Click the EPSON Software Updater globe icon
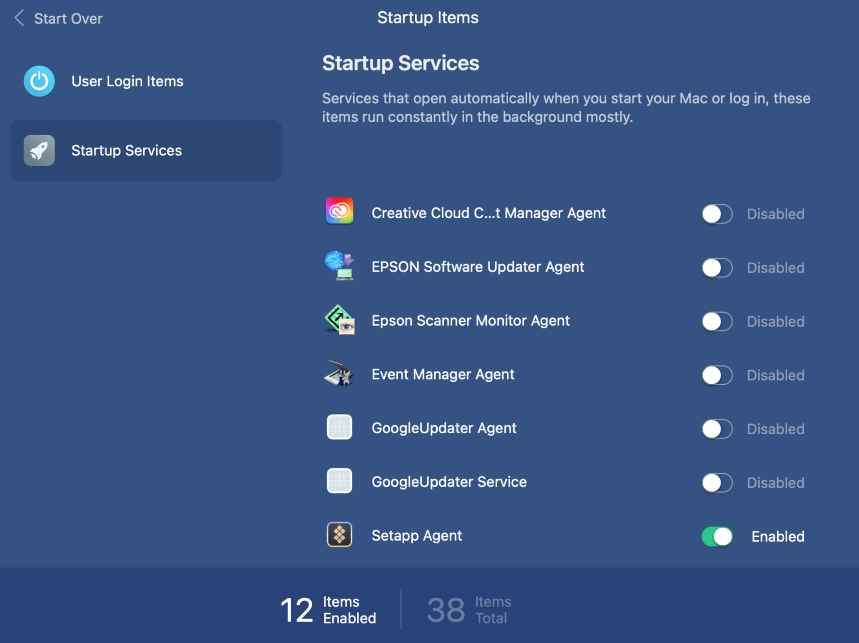Screen dimensions: 859x643 (x=339, y=266)
